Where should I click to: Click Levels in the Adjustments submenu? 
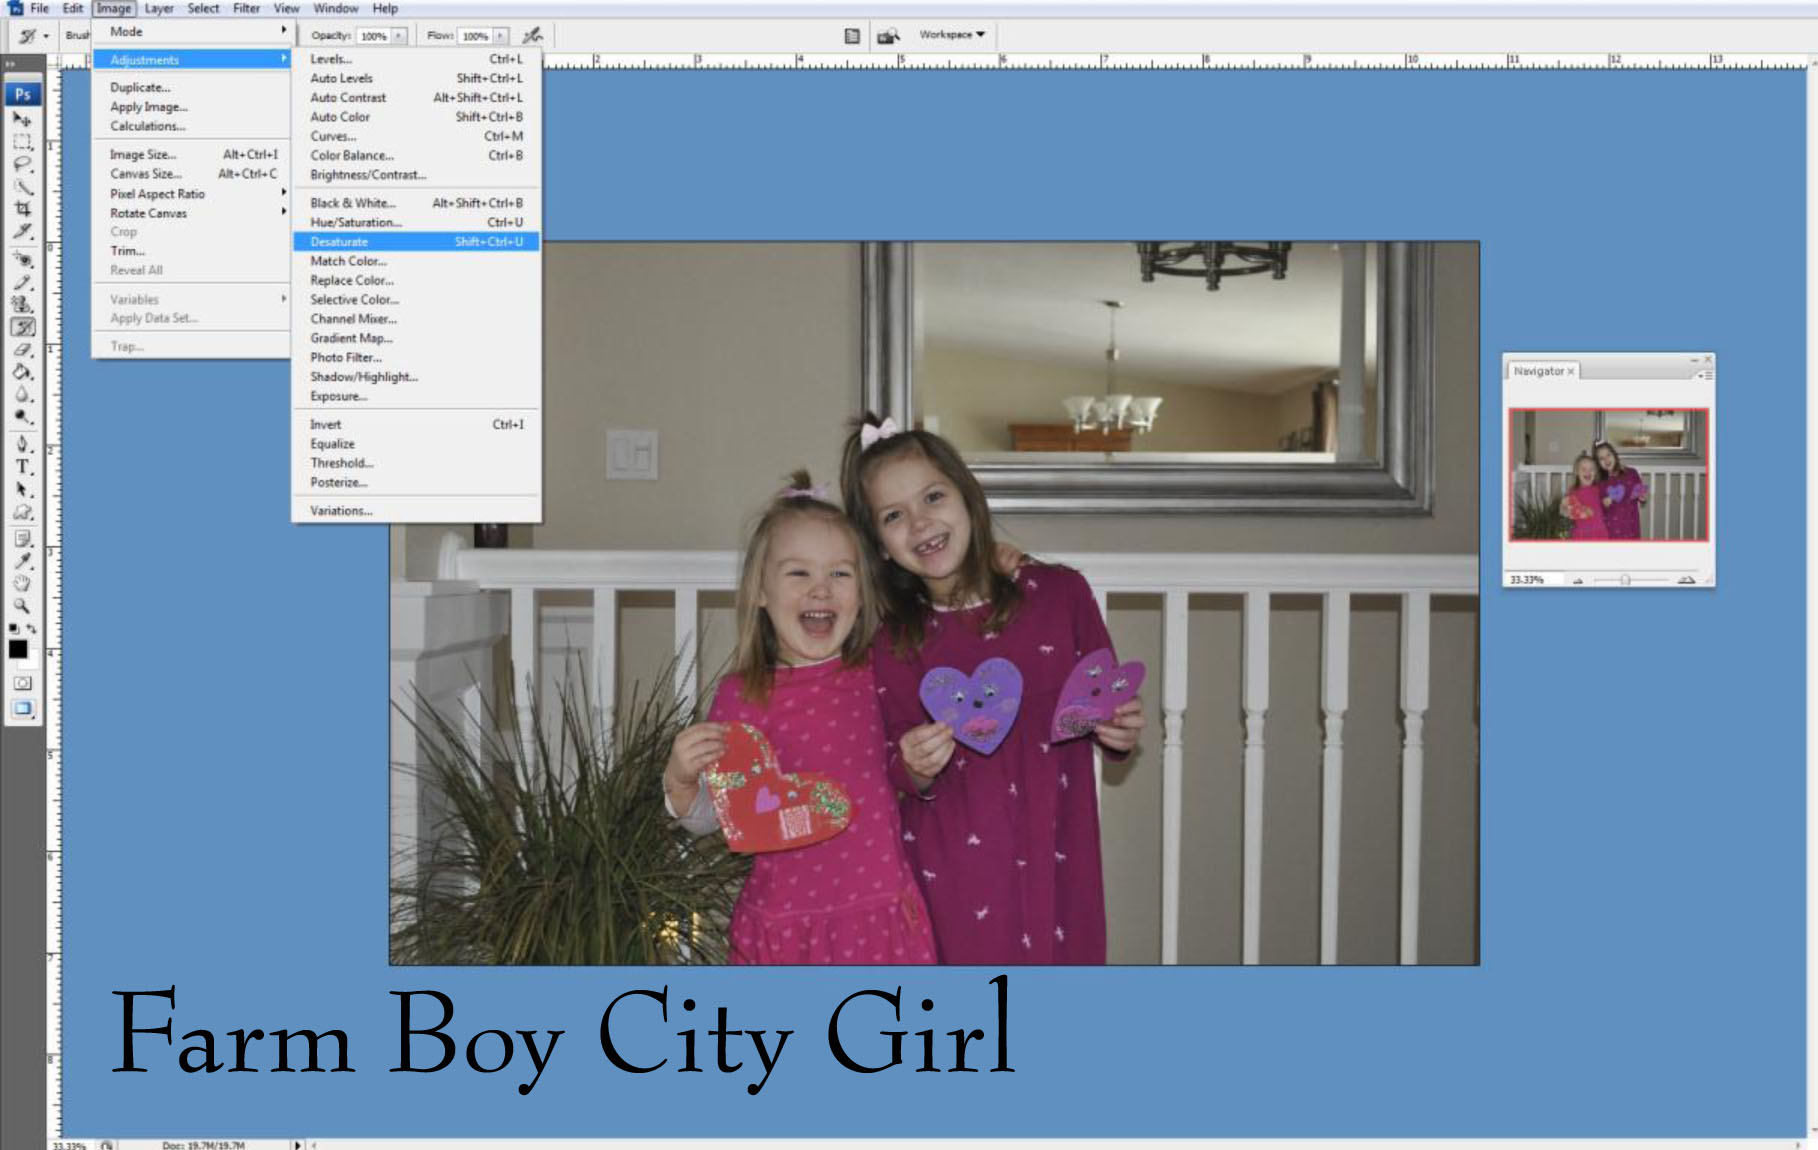[332, 59]
